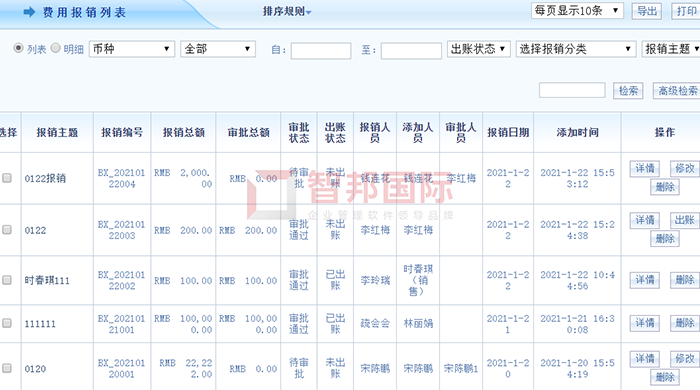The width and height of the screenshot is (700, 390).
Task: Click the search keyword input box
Action: point(572,90)
